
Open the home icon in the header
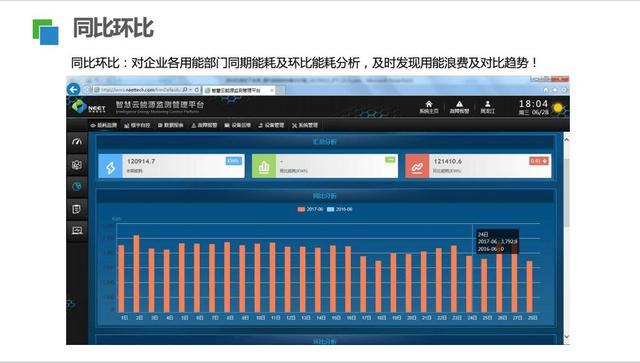click(429, 105)
